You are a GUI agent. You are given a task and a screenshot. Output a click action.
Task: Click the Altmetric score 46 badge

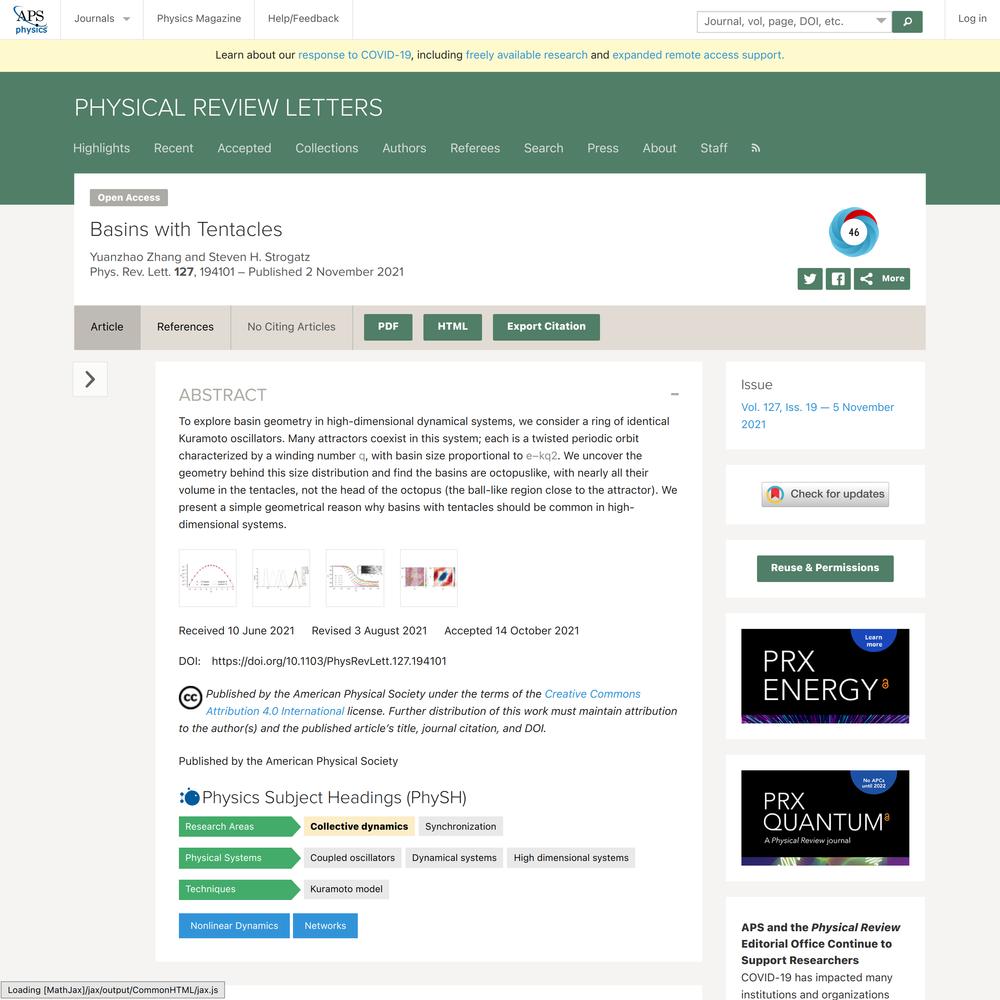coord(853,232)
